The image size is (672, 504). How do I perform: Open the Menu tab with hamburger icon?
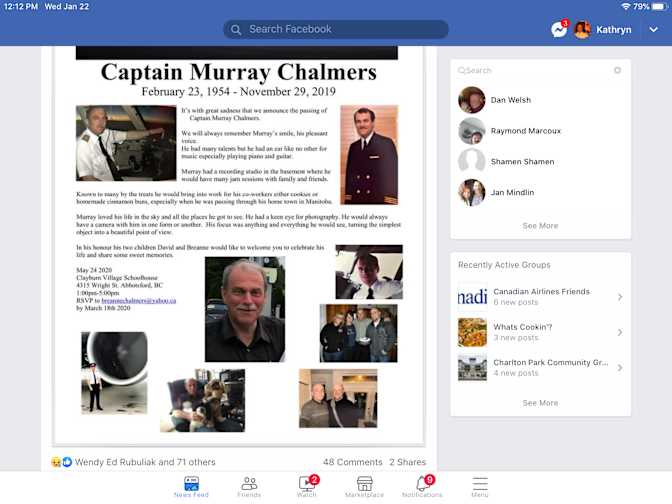480,487
